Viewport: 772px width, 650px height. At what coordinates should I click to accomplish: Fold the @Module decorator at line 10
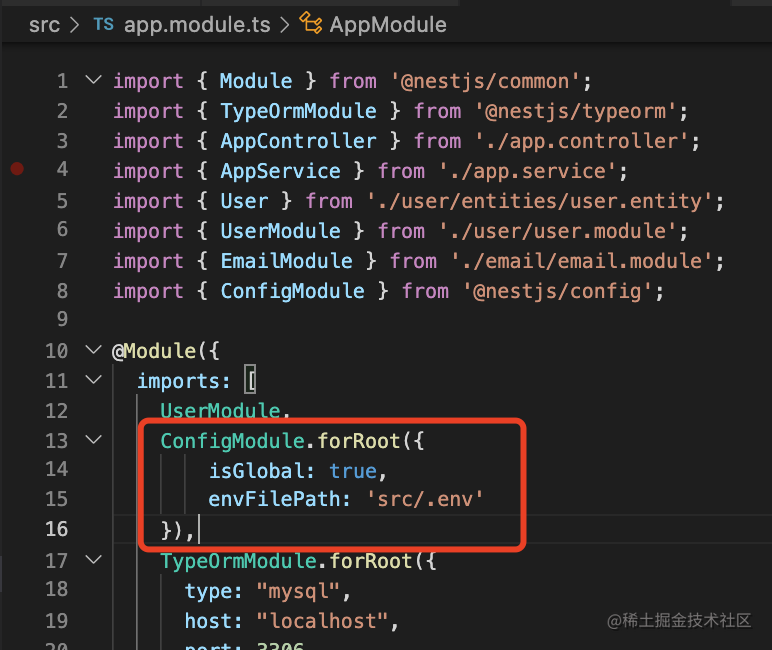[93, 350]
